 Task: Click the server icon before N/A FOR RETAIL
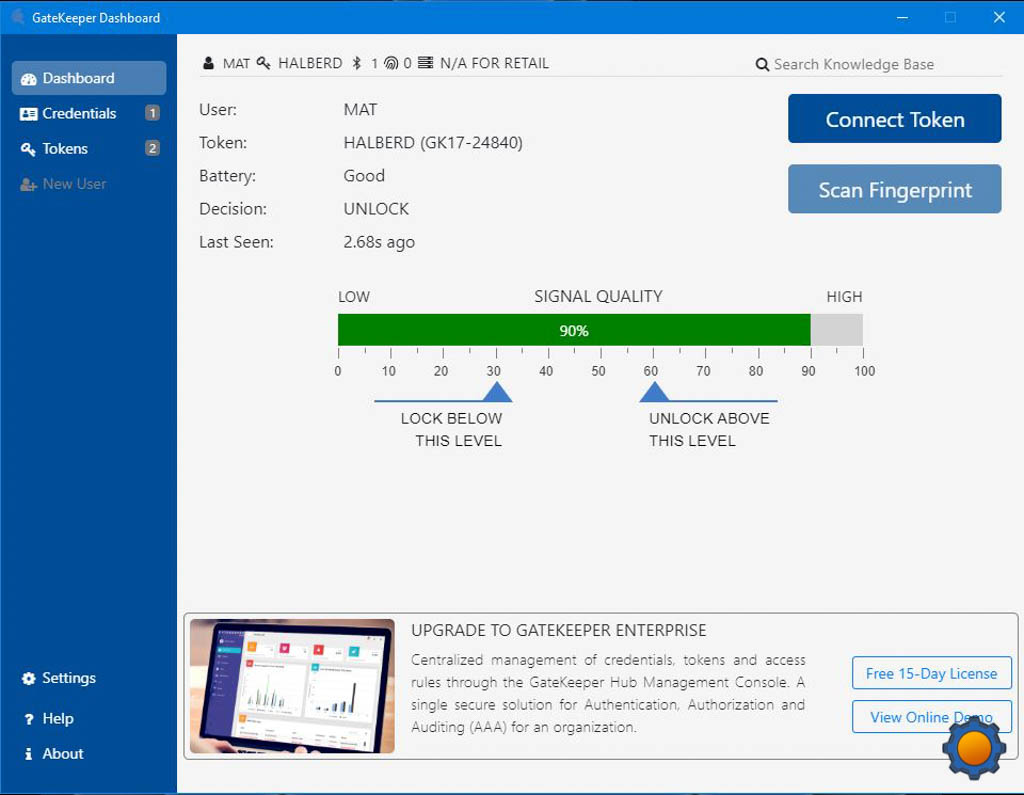[425, 63]
